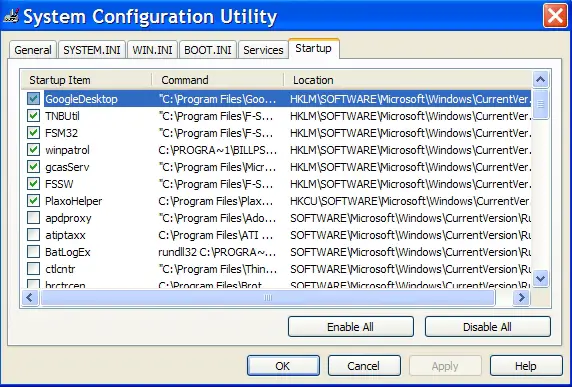Click the horizontal scrollbar thumb
572x387 pixels.
pyautogui.click(x=268, y=298)
